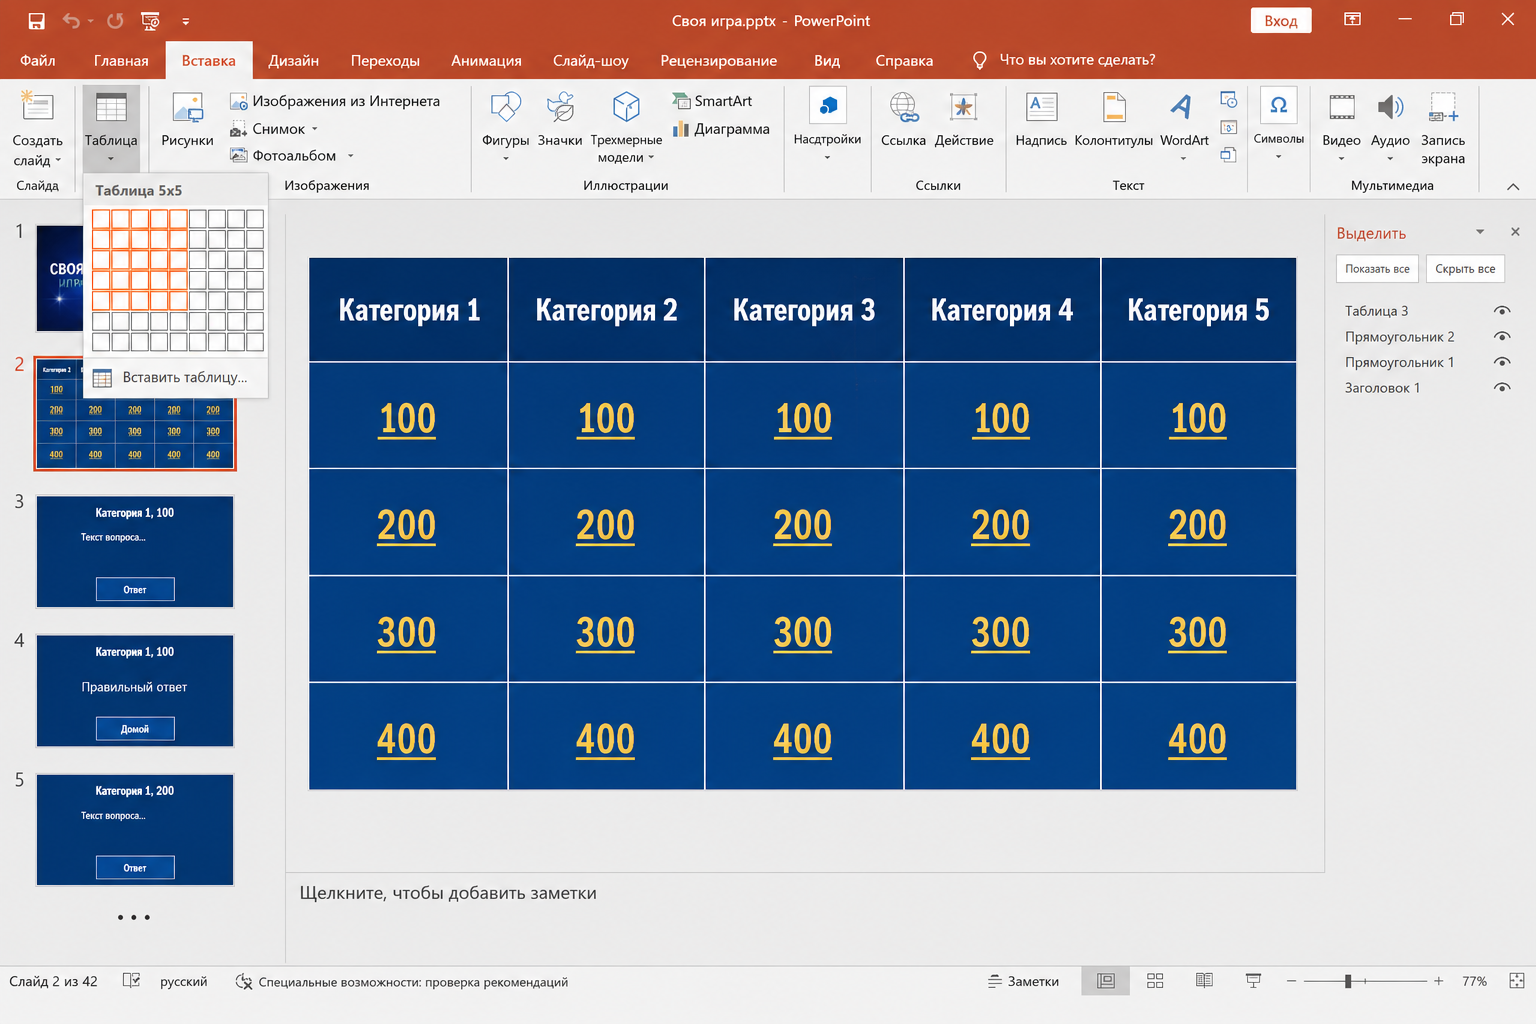The height and width of the screenshot is (1024, 1536).
Task: Click the Показать все button
Action: coord(1377,269)
